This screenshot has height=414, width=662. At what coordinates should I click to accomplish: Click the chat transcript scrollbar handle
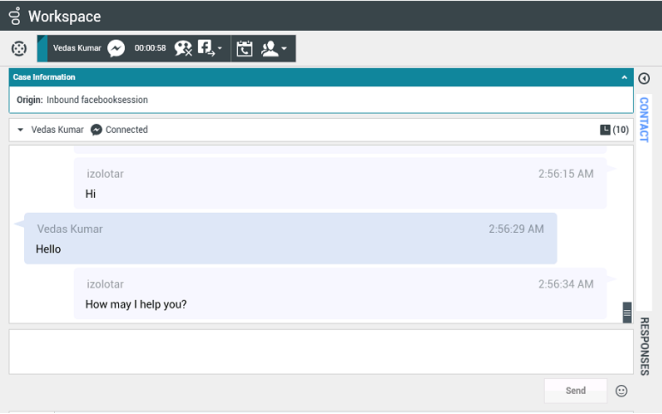coord(627,313)
